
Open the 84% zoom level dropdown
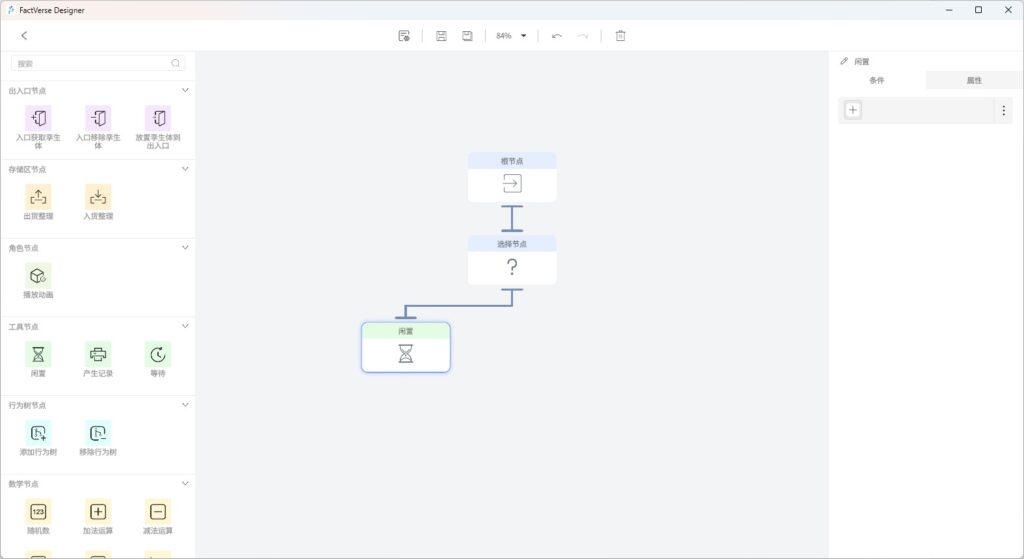523,36
